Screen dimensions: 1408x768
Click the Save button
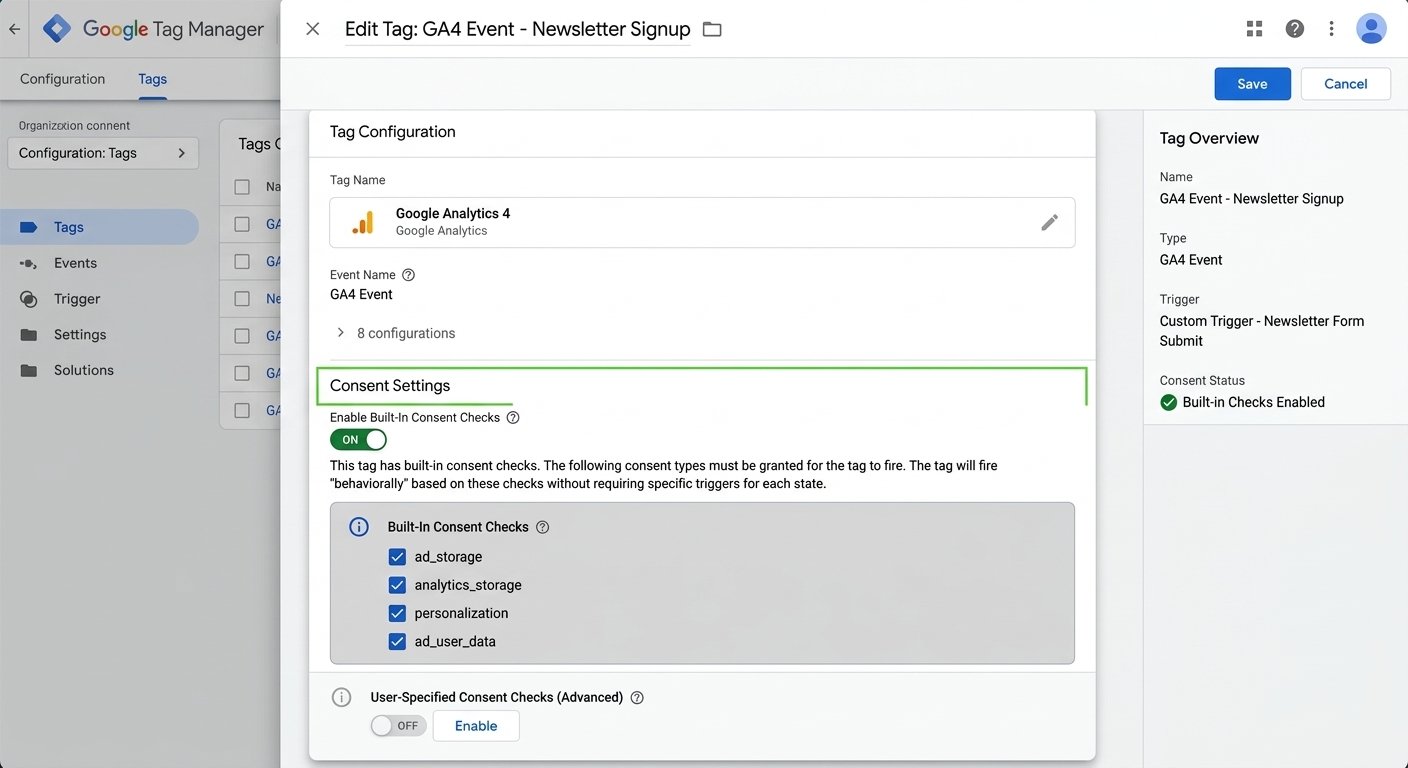pos(1252,84)
